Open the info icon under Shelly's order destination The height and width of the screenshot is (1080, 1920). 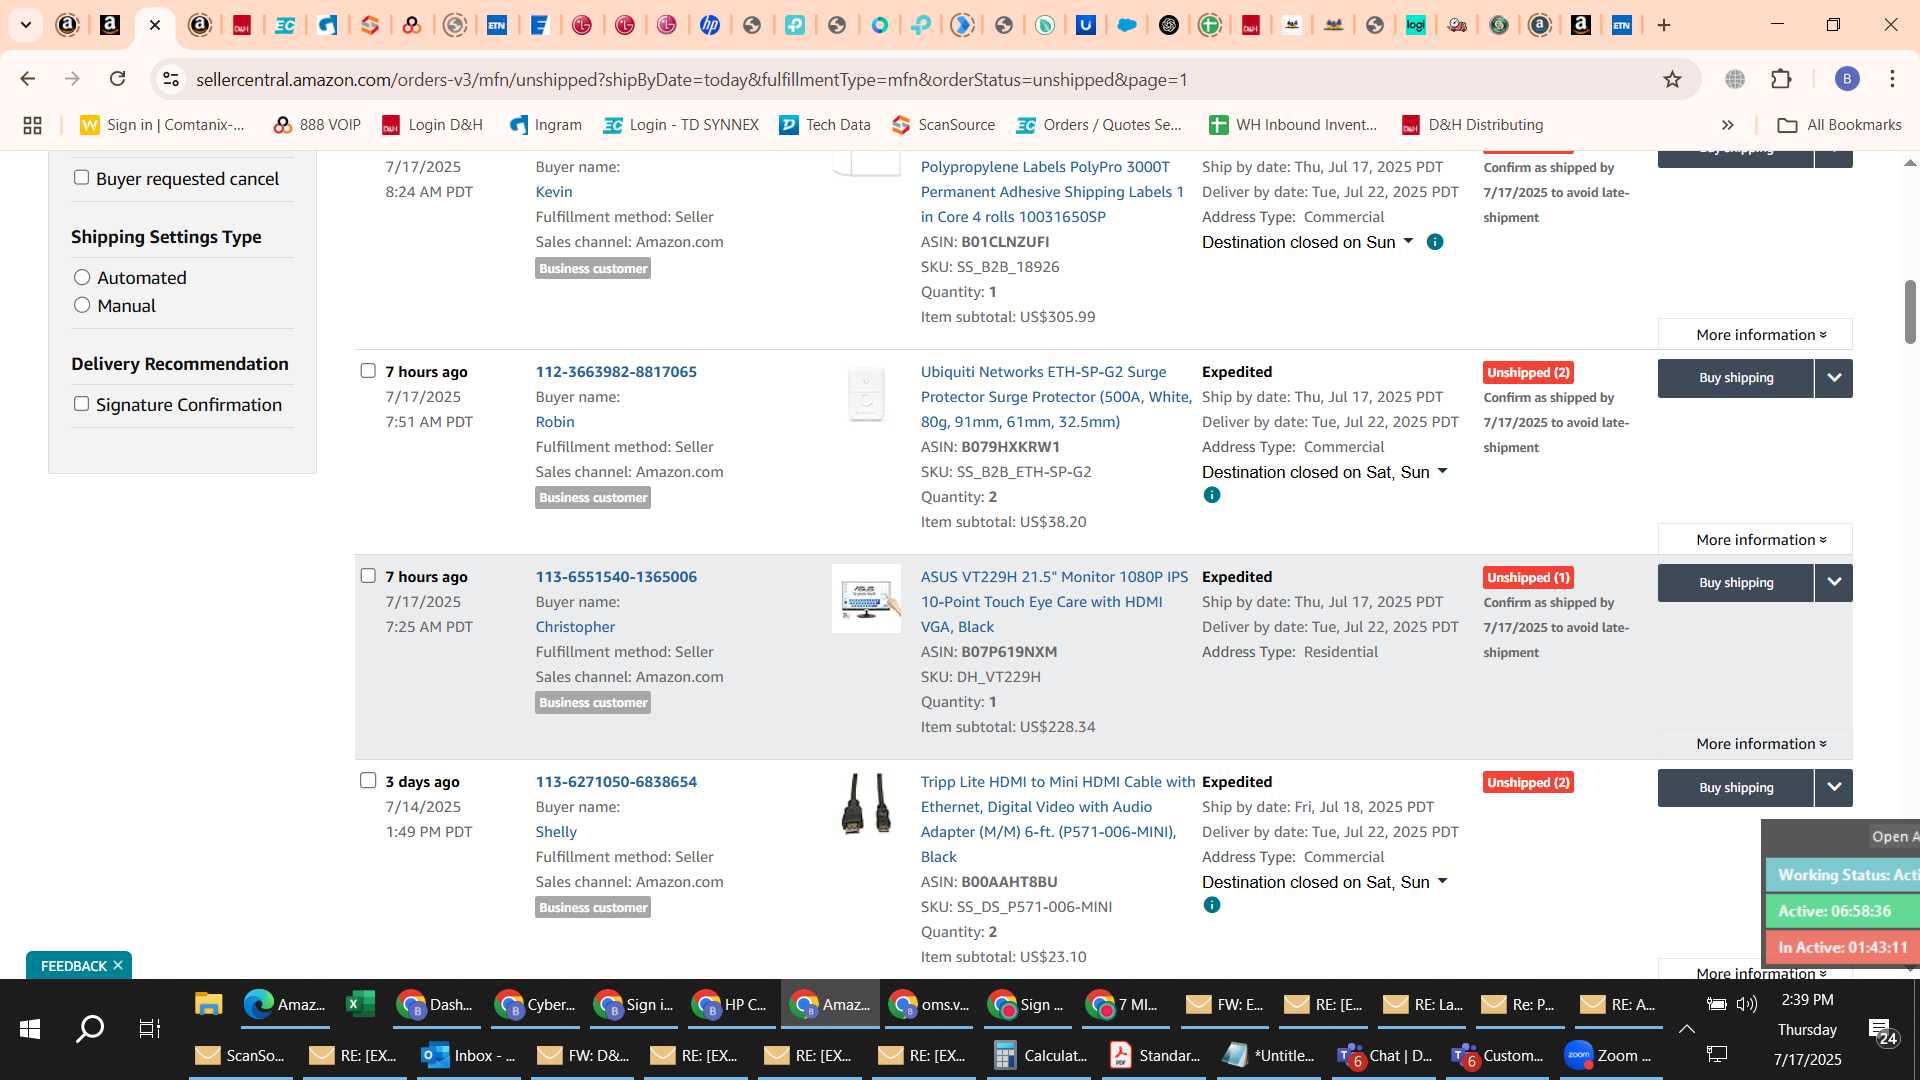(1212, 905)
